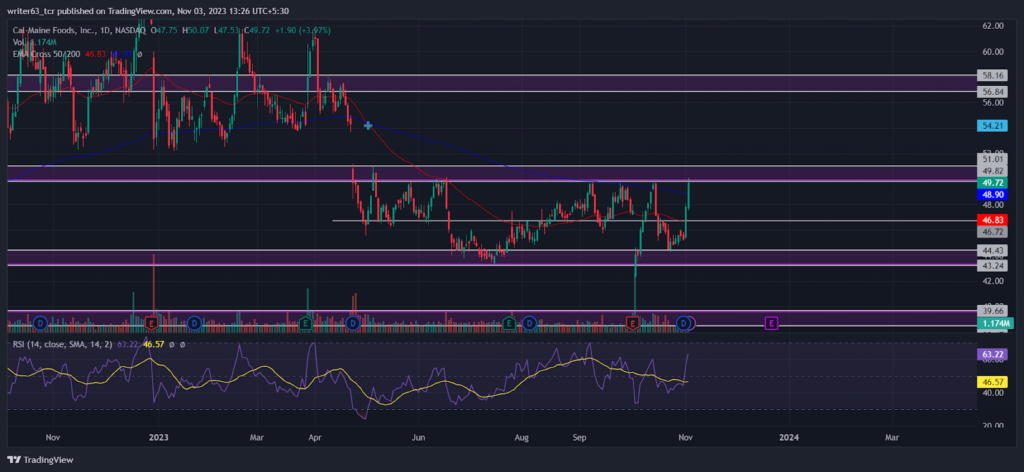This screenshot has height=472, width=1024.
Task: Click the green earnings marker in late July 2023
Action: pos(509,323)
